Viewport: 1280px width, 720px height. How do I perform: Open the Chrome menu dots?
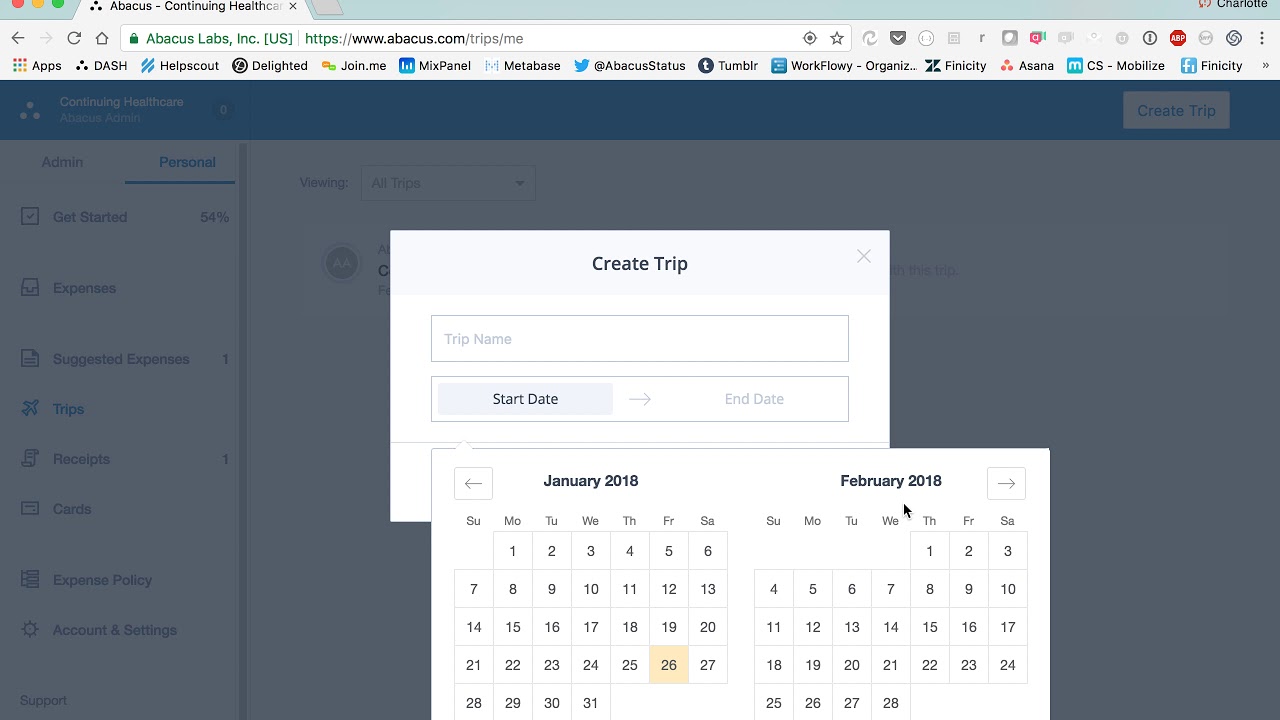click(x=1262, y=38)
